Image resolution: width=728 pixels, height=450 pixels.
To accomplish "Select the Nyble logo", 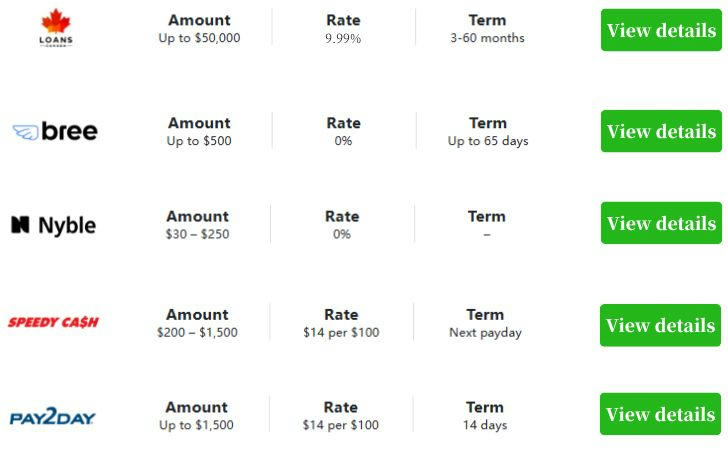I will 53,226.
